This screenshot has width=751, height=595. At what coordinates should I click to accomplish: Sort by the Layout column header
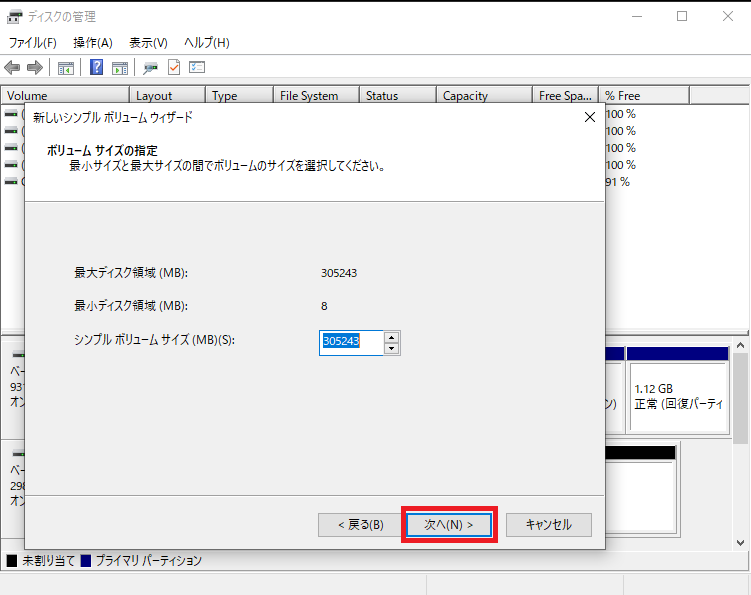168,96
